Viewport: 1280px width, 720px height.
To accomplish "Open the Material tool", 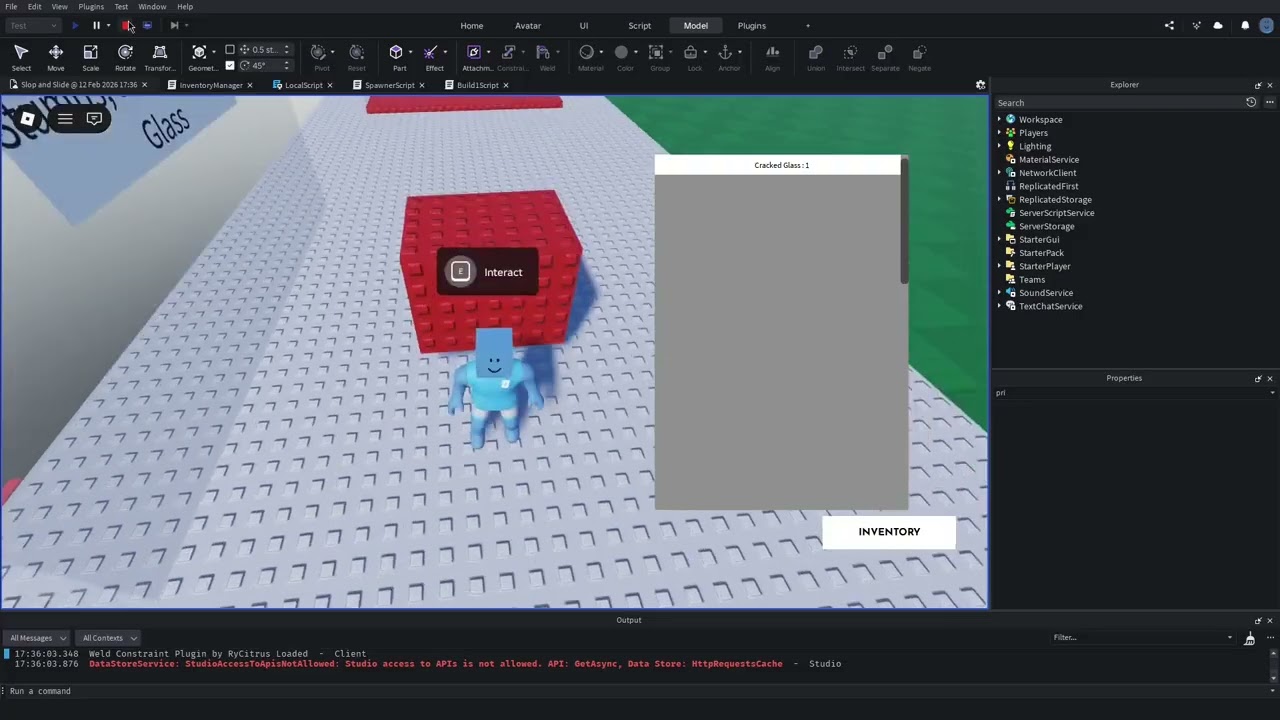I will (587, 52).
